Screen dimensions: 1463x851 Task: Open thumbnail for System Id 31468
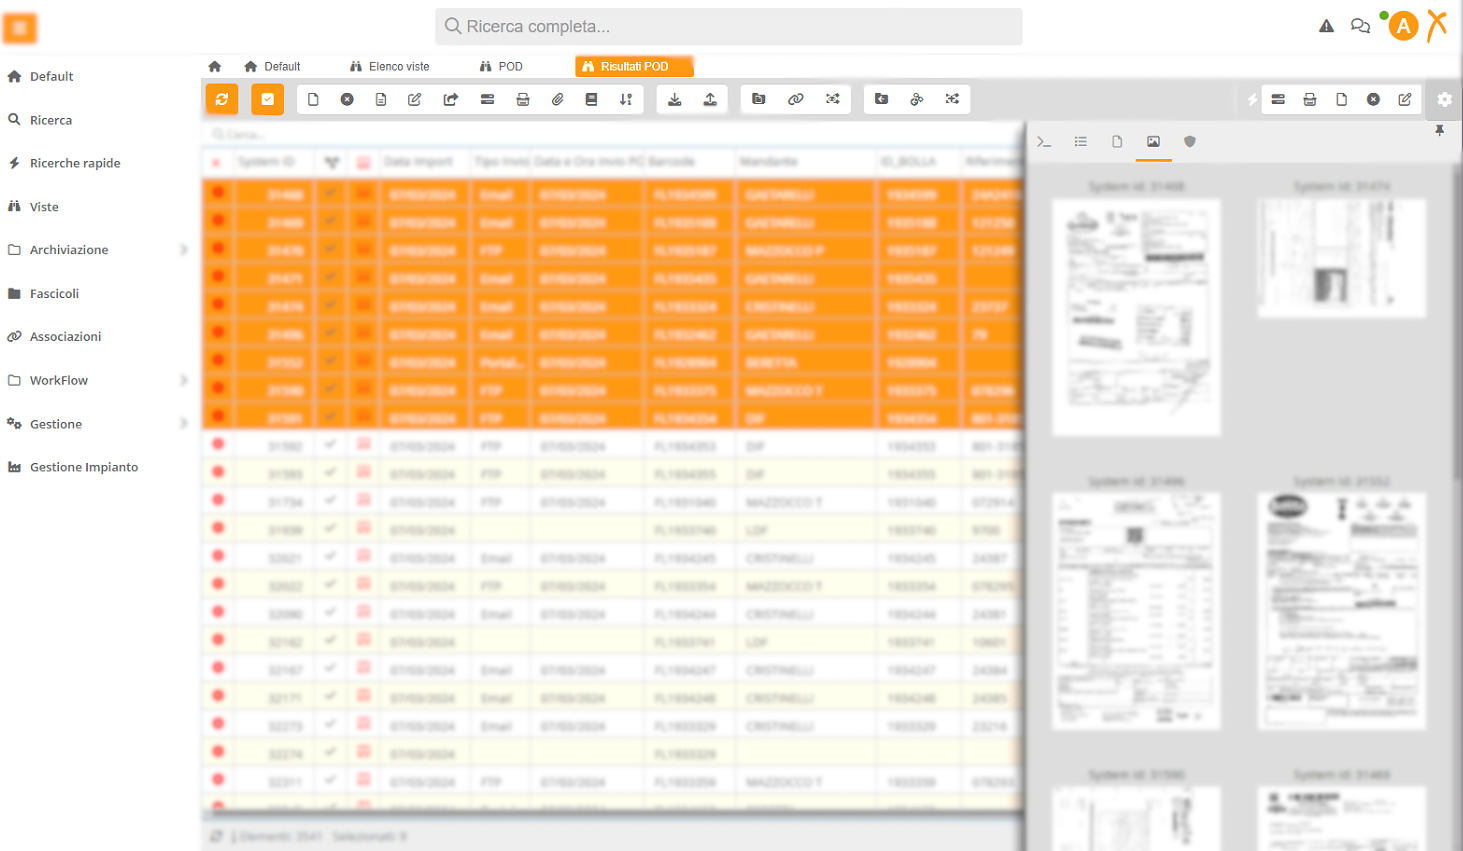1136,317
